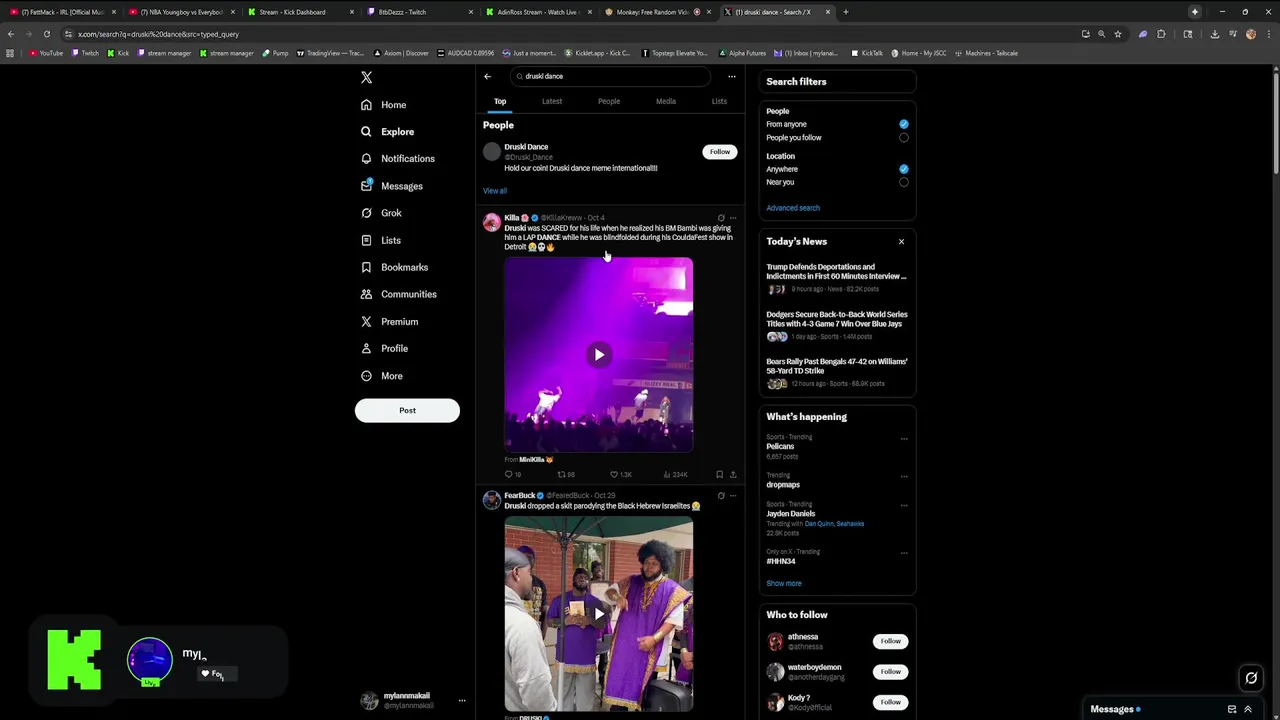Viewport: 1280px width, 720px height.
Task: Open Lists in the X sidebar
Action: point(381,240)
